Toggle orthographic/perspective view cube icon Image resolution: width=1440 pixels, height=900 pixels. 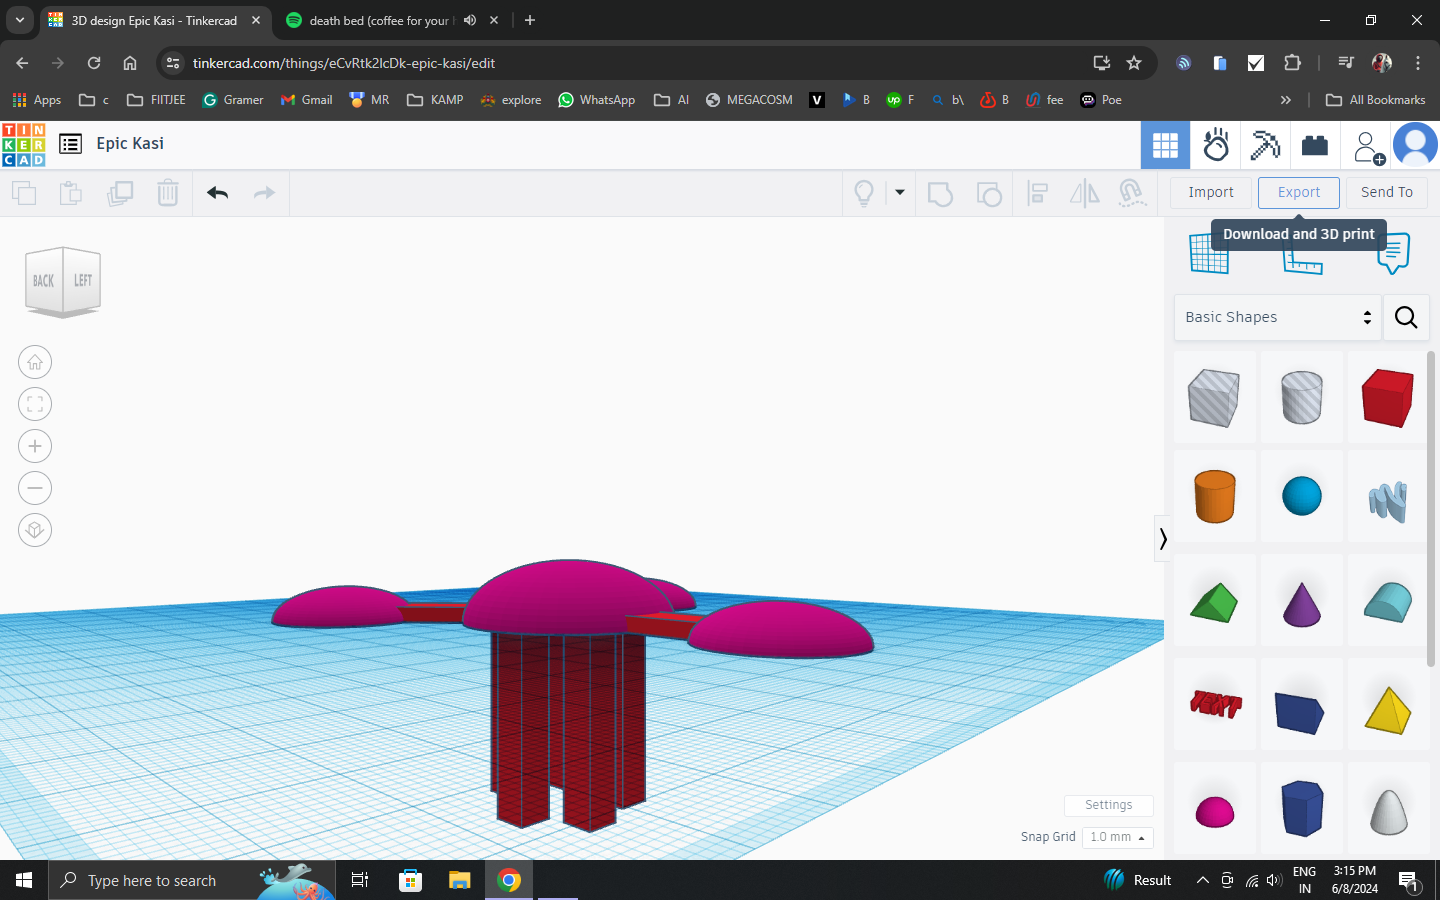point(35,530)
